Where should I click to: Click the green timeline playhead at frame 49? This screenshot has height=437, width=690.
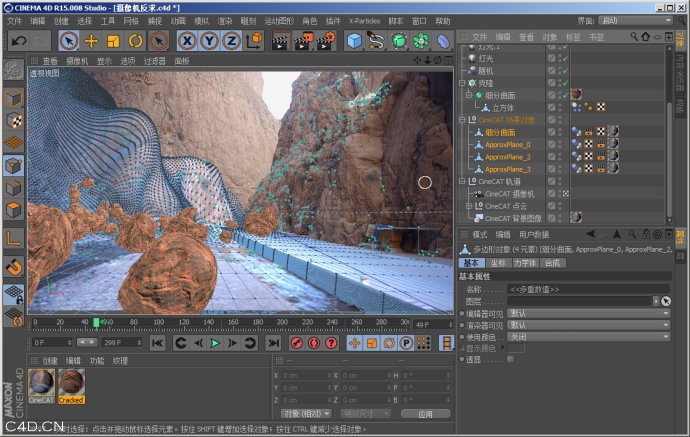96,323
